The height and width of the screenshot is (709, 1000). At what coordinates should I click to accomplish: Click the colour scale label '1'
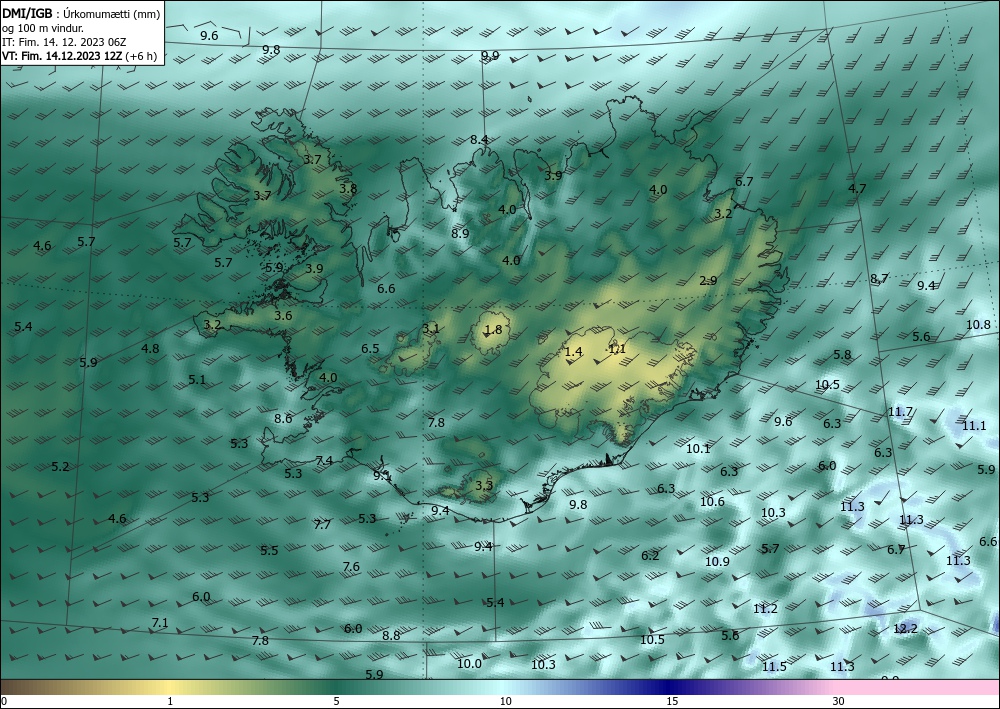point(170,701)
